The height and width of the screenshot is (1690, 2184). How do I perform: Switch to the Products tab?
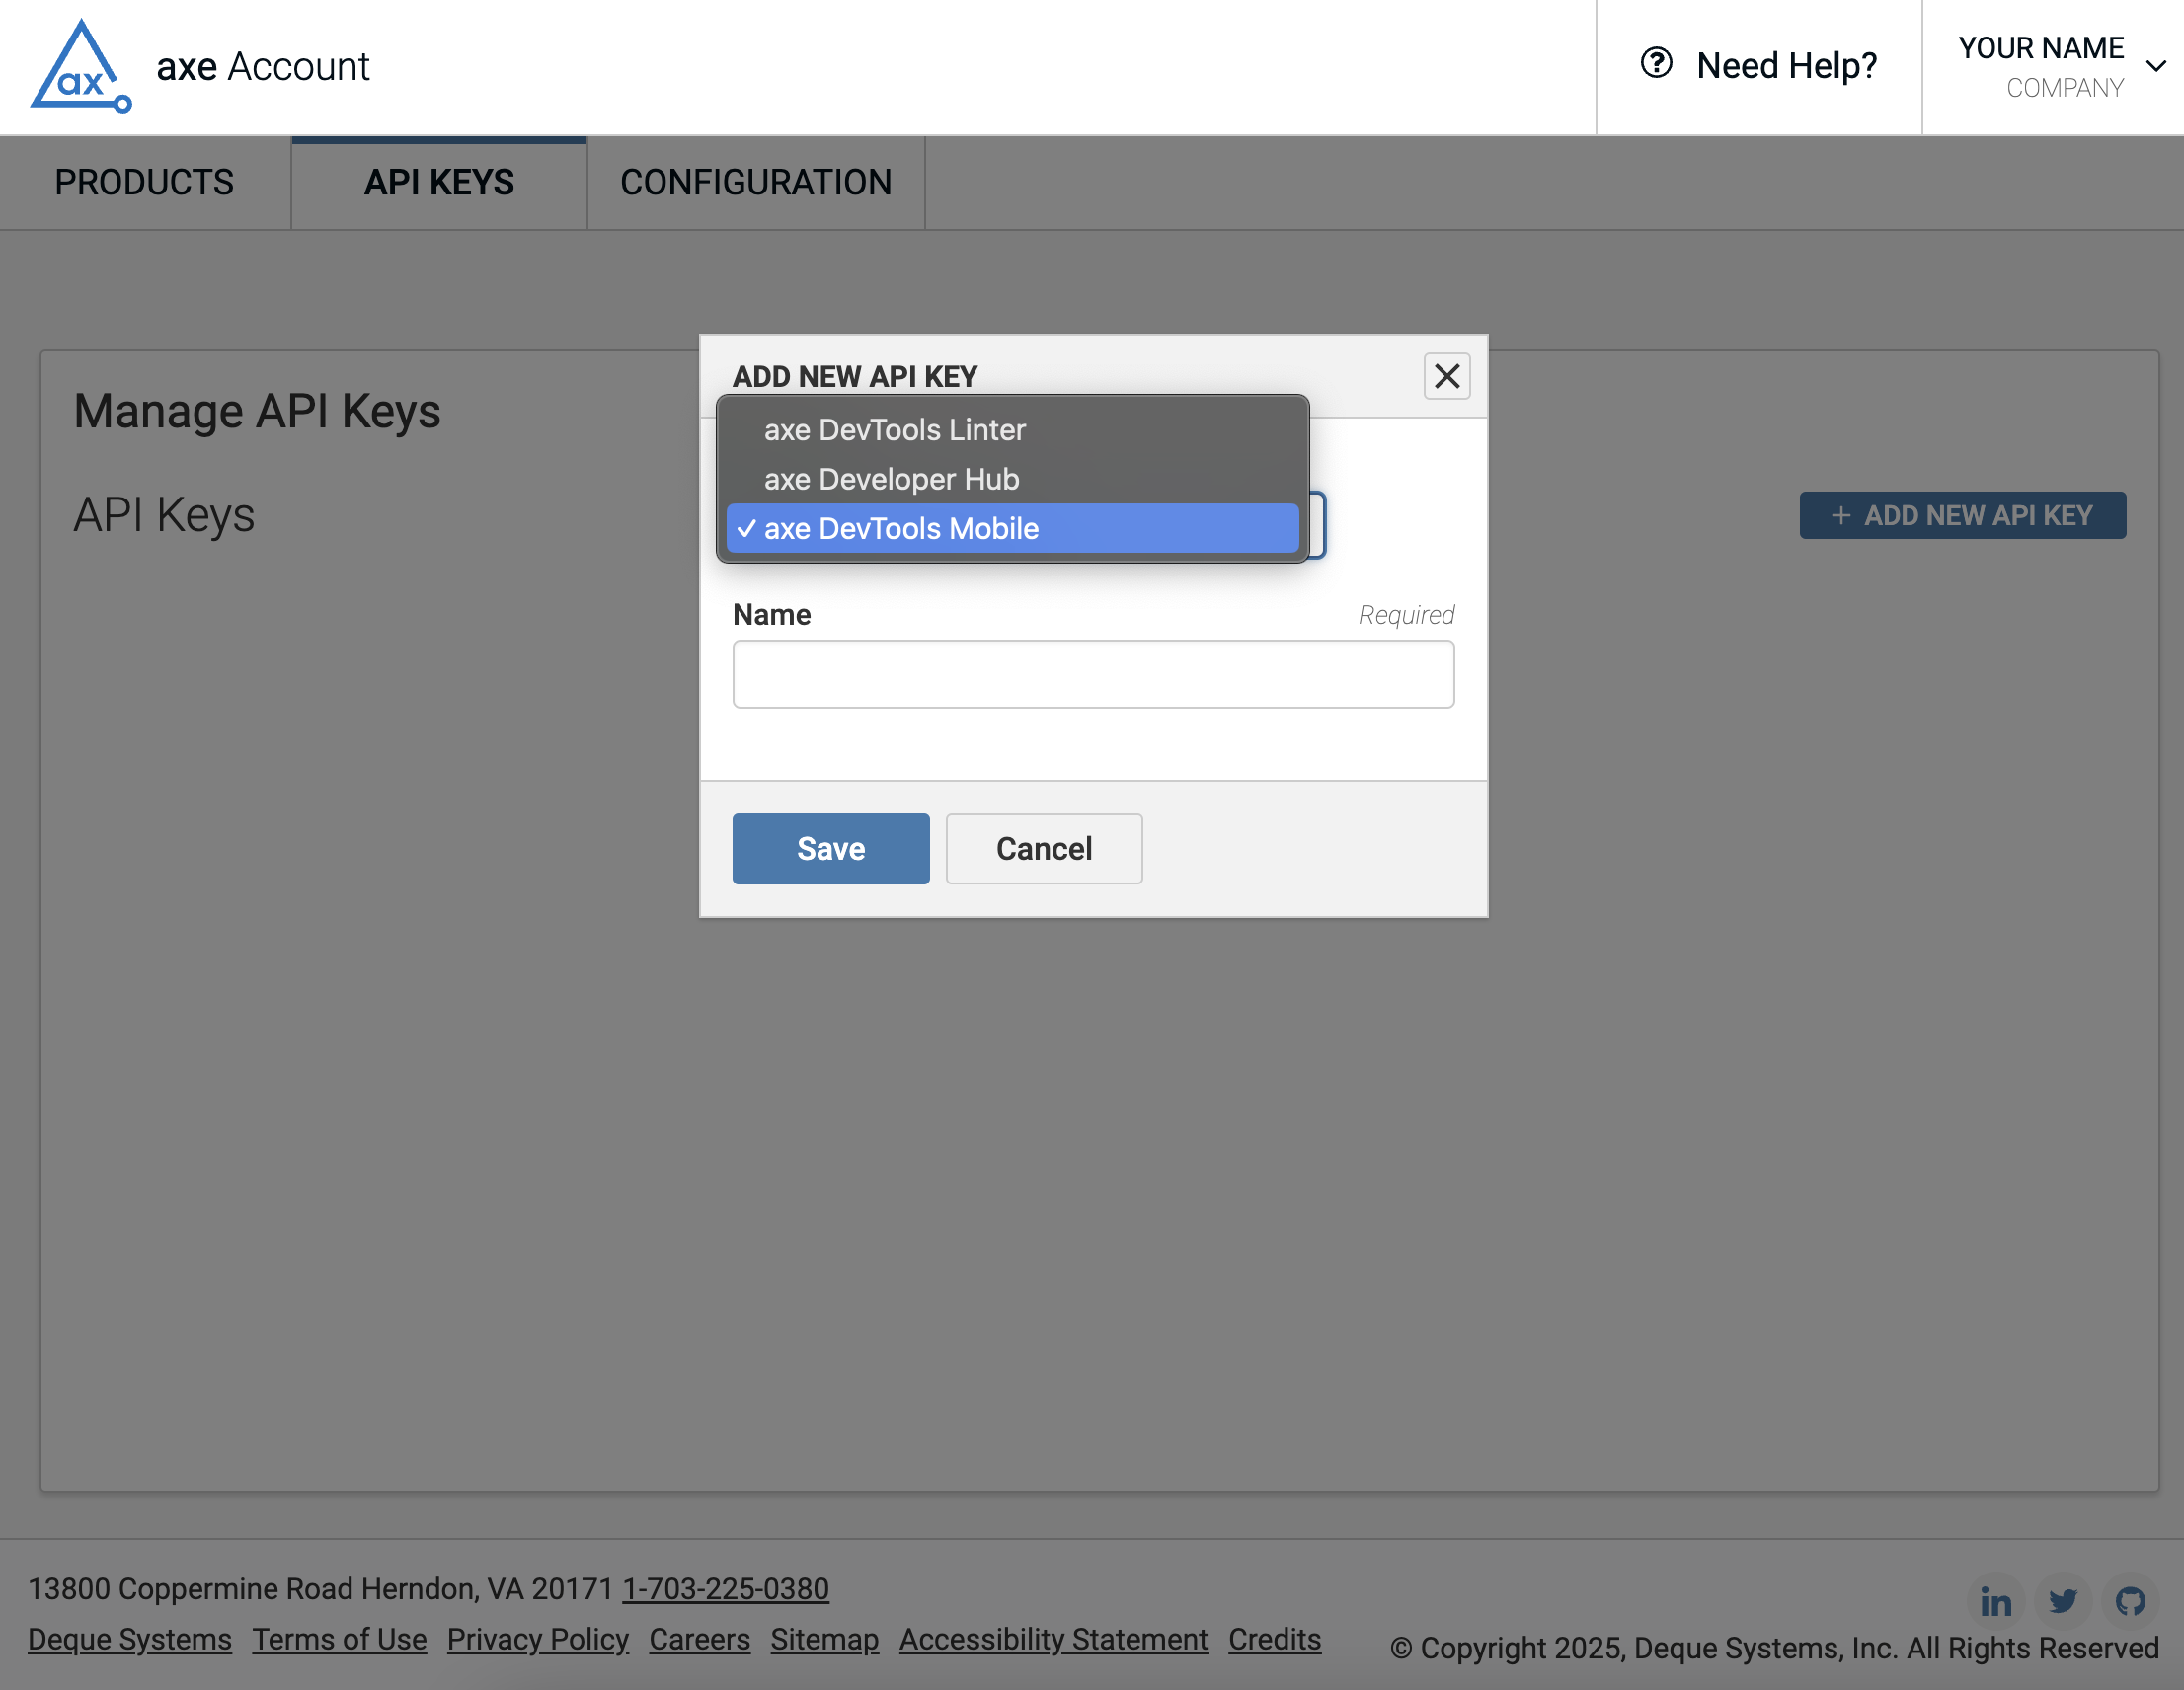click(144, 182)
